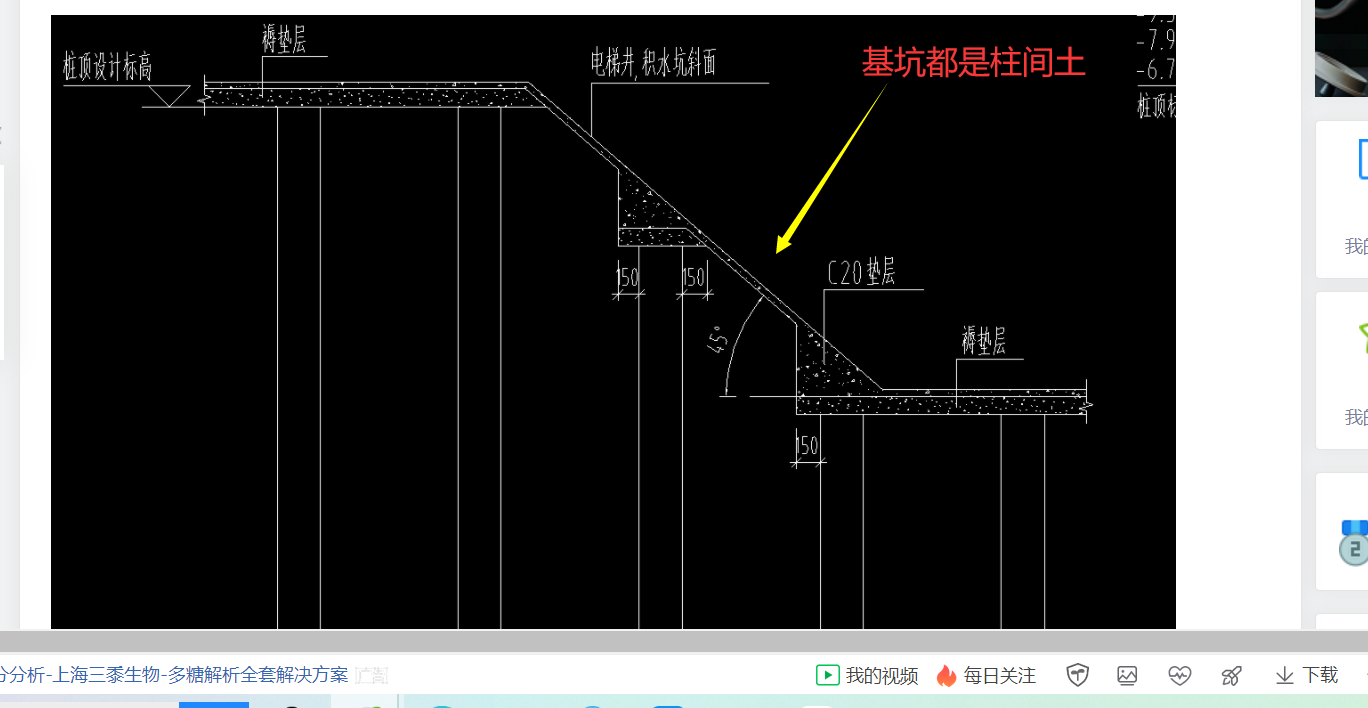Open 每日关注 news feed
The height and width of the screenshot is (708, 1368).
[x=999, y=676]
